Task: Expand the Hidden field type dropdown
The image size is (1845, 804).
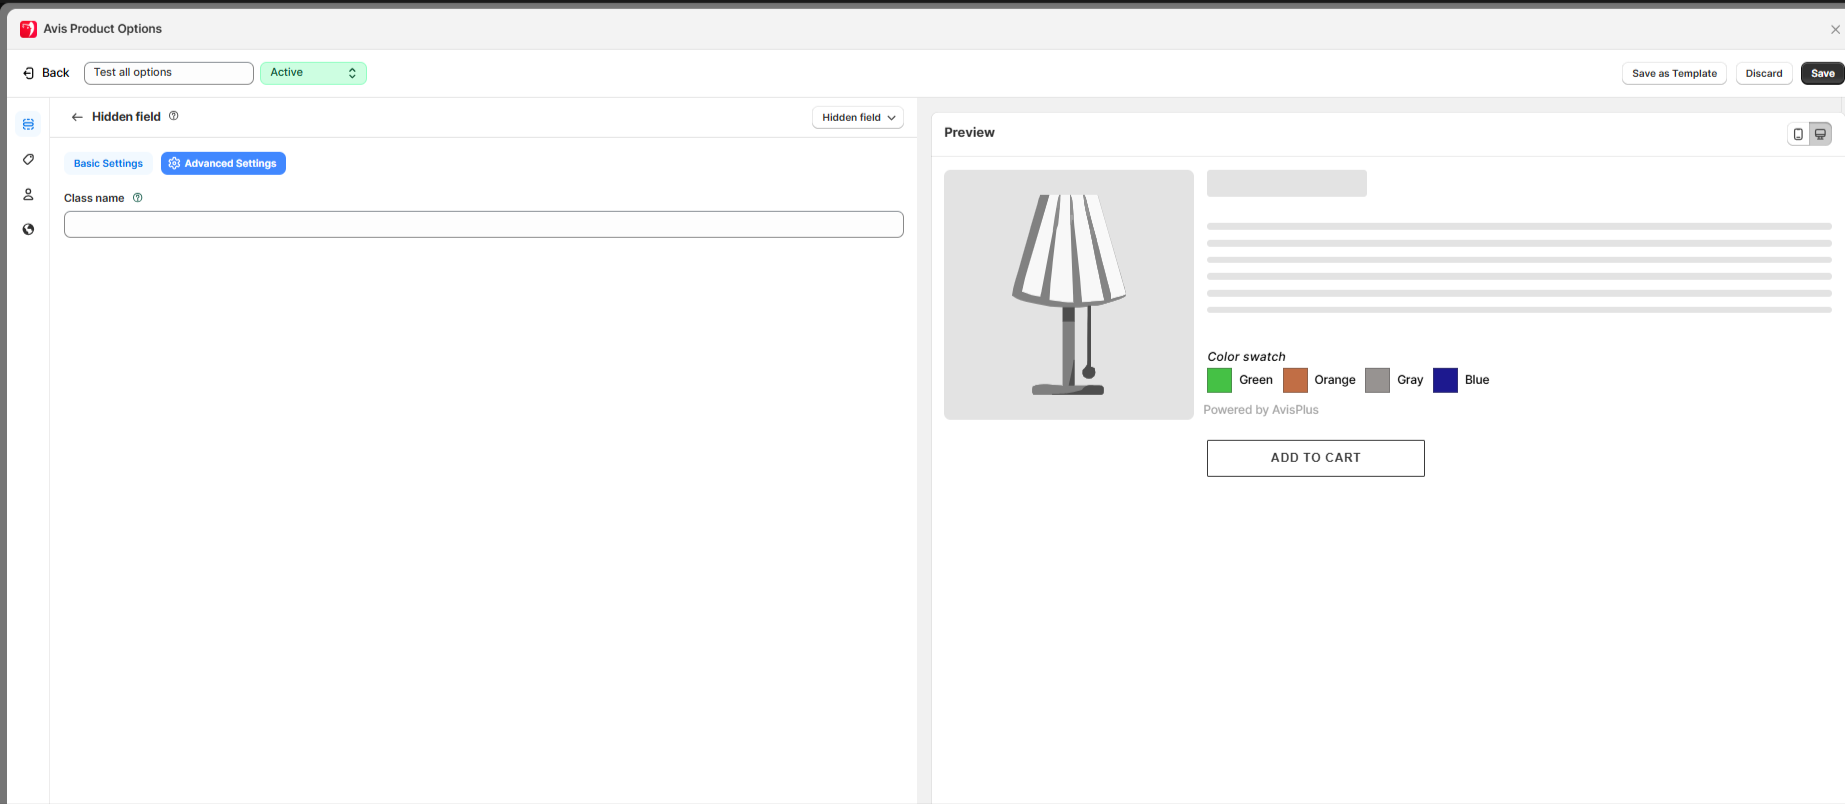Action: [x=858, y=118]
